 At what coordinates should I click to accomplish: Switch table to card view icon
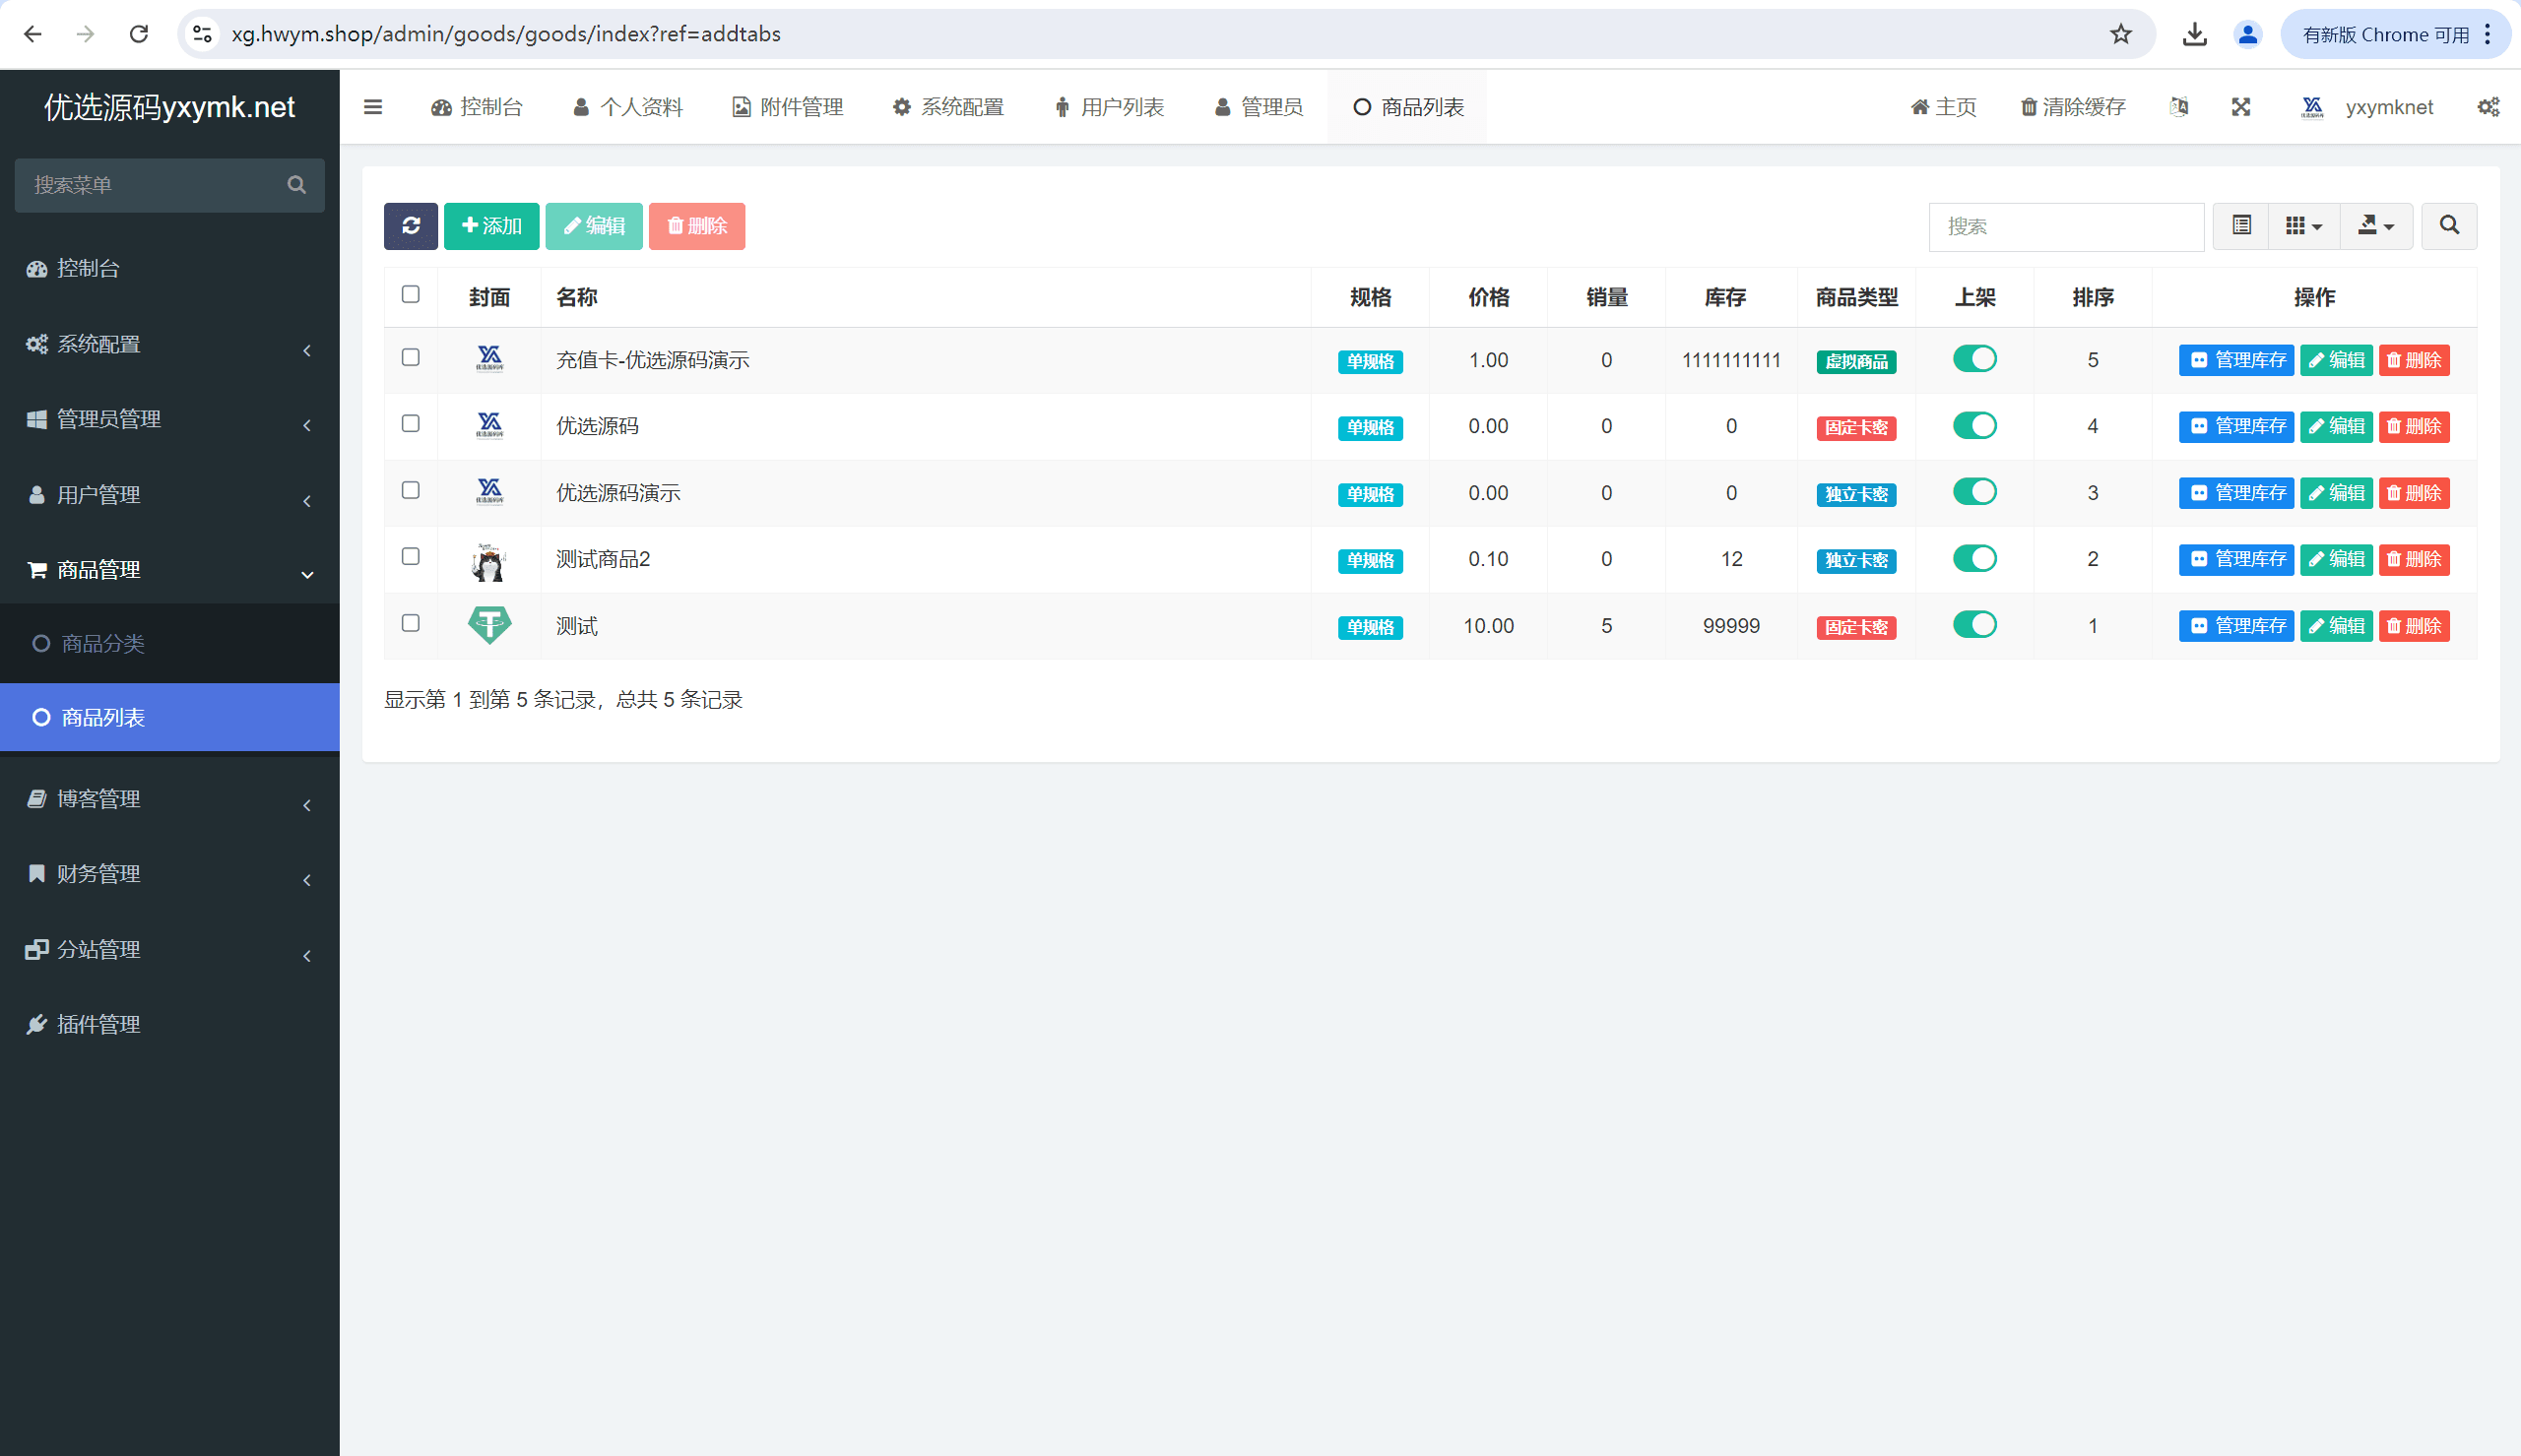pyautogui.click(x=2241, y=226)
